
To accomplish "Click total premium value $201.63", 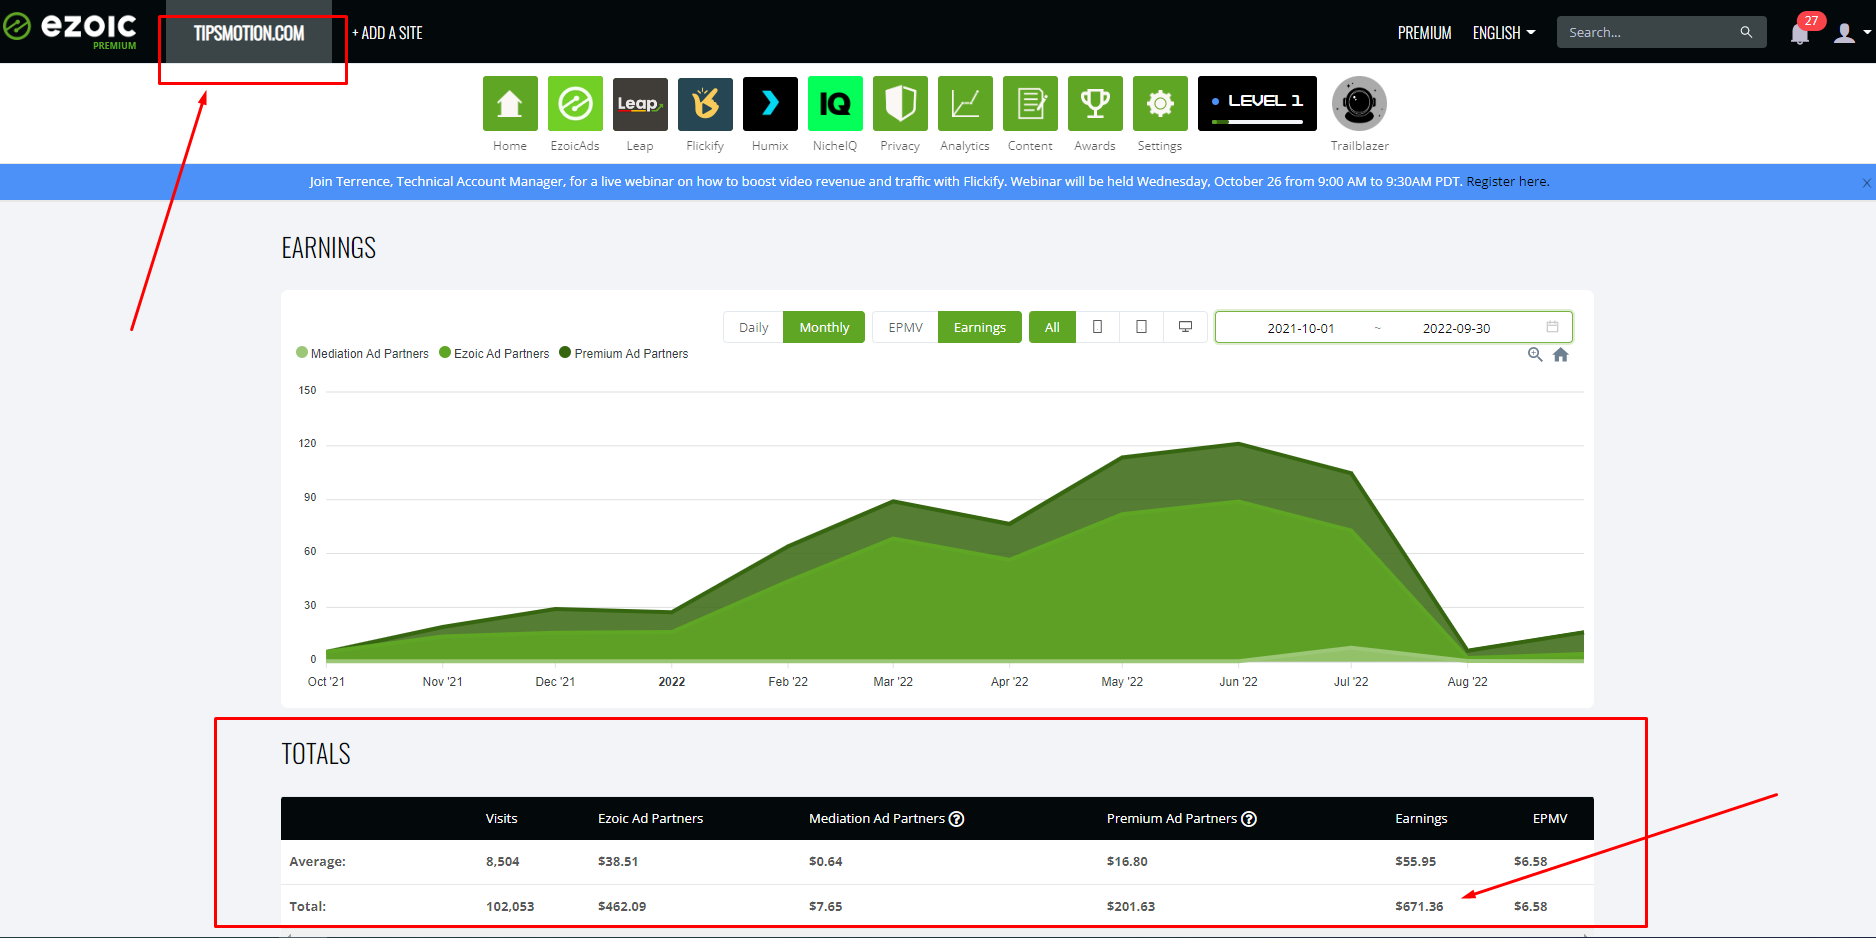I will coord(1130,906).
